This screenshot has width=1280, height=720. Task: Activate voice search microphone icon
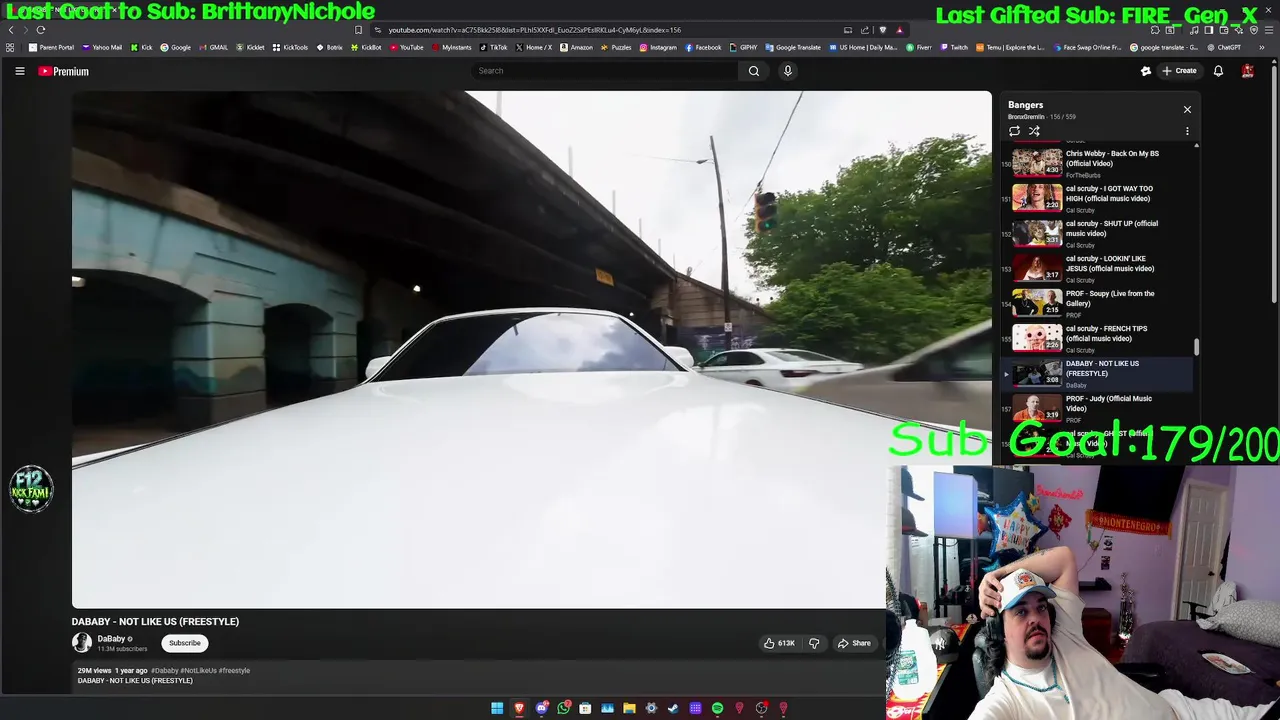[788, 71]
